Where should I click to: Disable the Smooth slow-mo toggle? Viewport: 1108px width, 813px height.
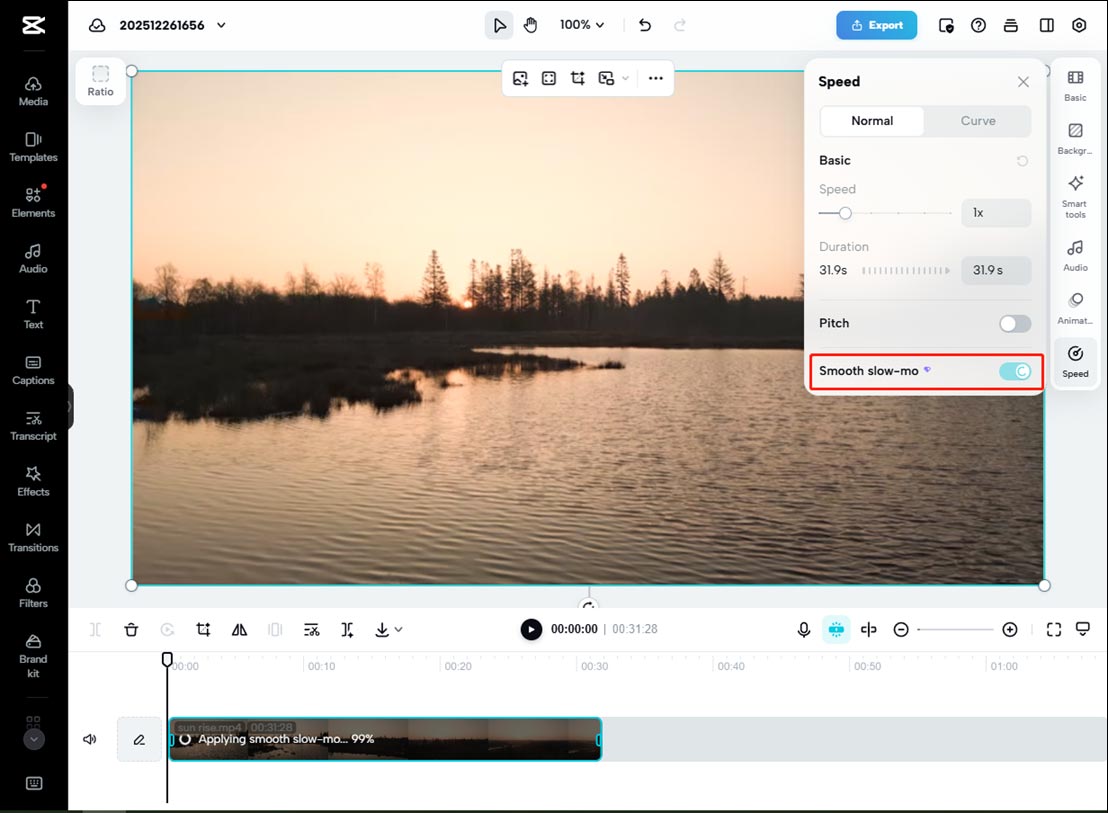(1014, 371)
